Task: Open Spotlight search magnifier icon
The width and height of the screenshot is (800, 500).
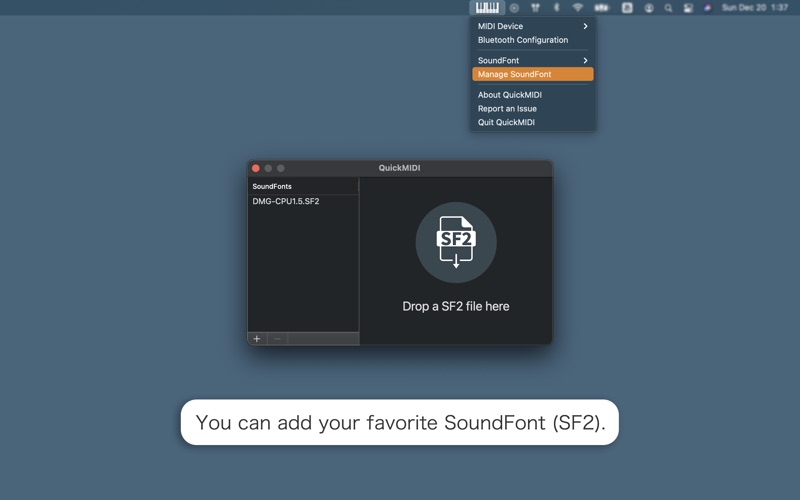Action: pos(668,8)
